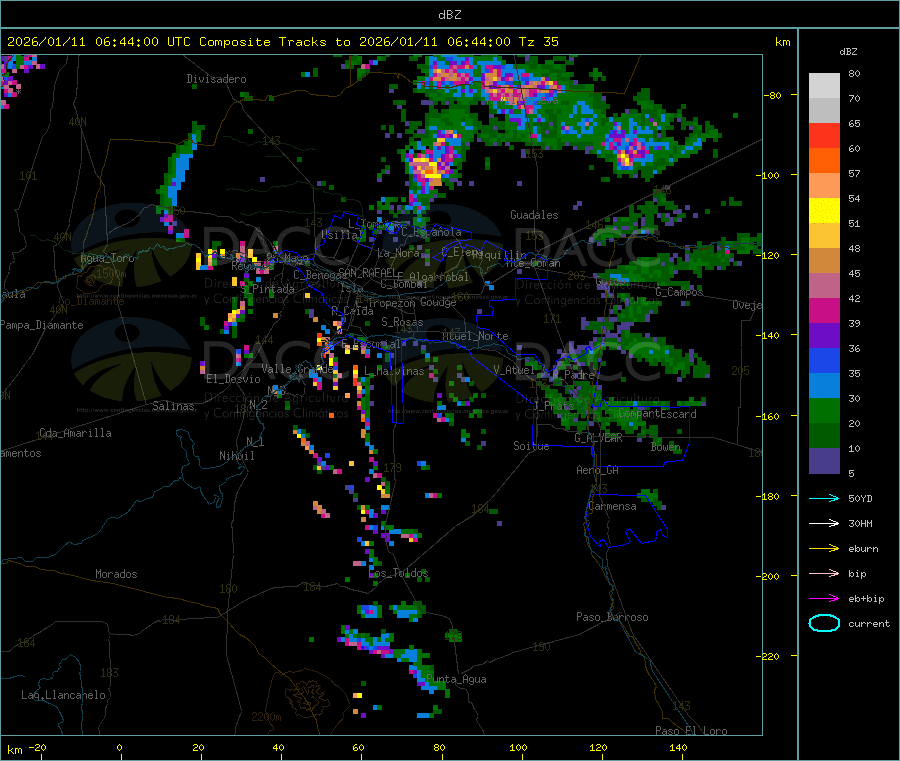Screen dimensions: 900x761
Task: Click the Morados map label
Action: 116,574
